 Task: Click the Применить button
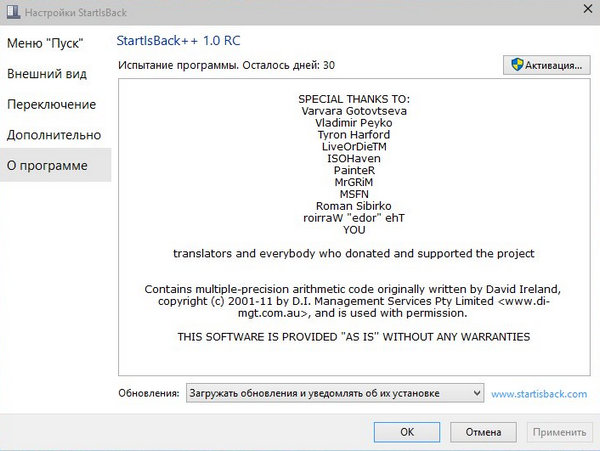coord(559,432)
